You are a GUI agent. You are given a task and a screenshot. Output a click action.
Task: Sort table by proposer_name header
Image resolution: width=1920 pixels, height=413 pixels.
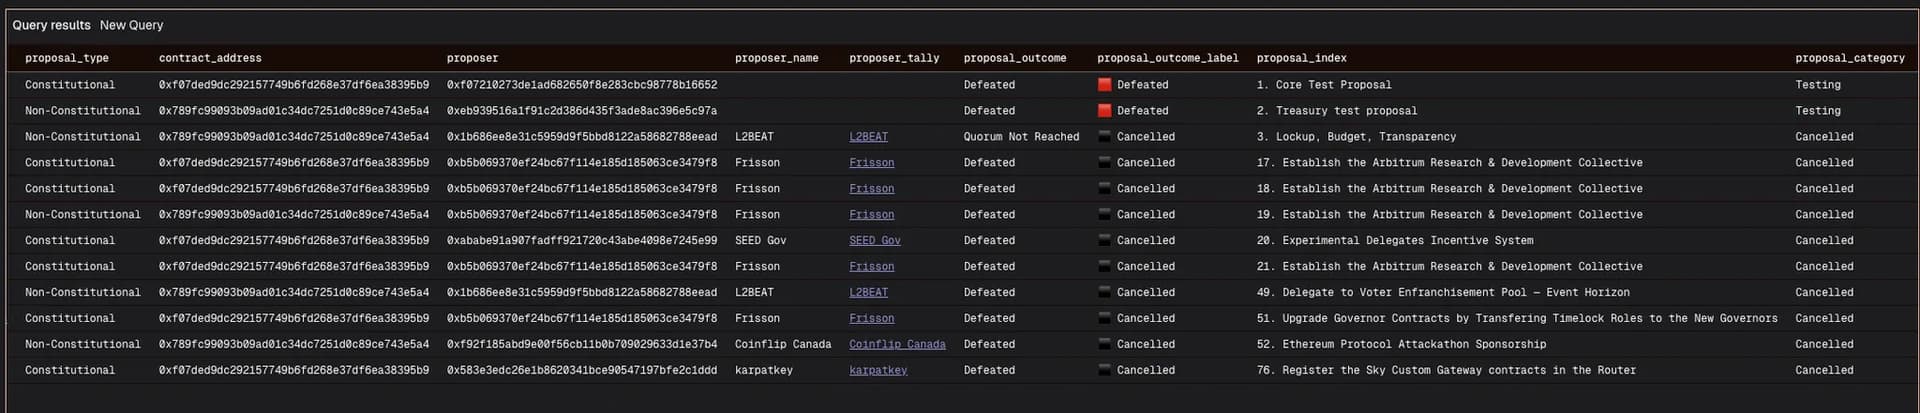point(776,58)
